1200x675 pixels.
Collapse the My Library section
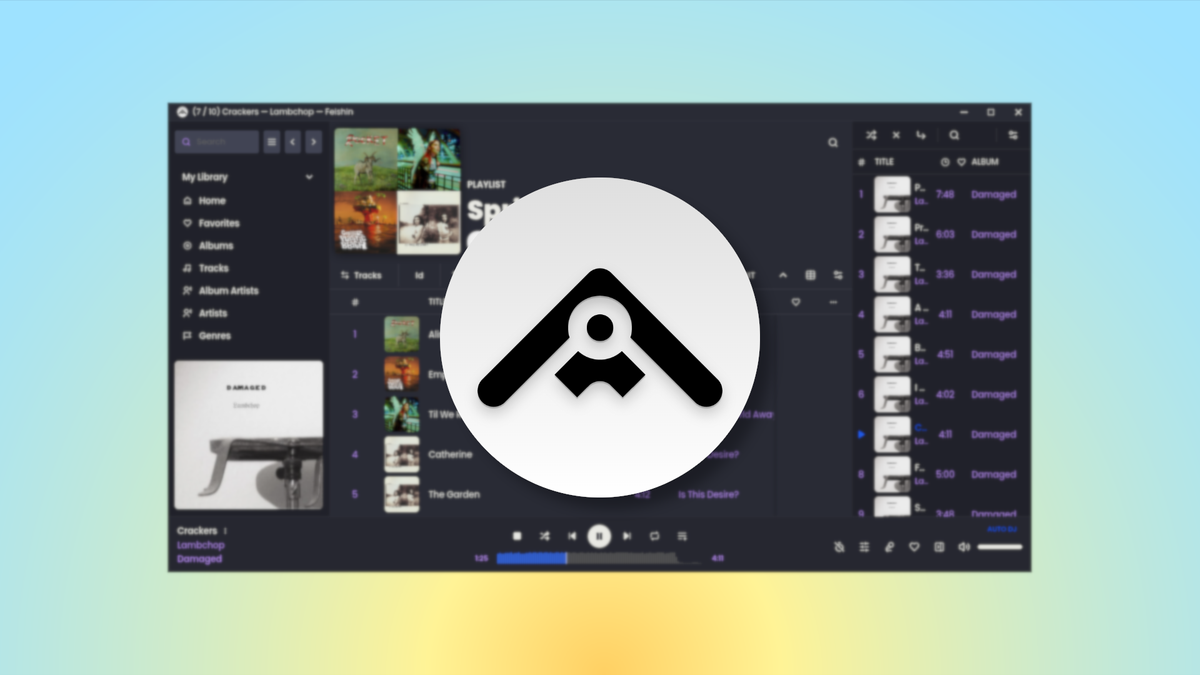(x=309, y=177)
